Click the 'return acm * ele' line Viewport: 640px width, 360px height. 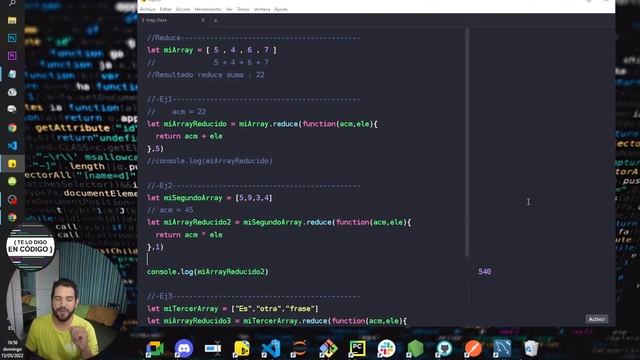tap(189, 235)
